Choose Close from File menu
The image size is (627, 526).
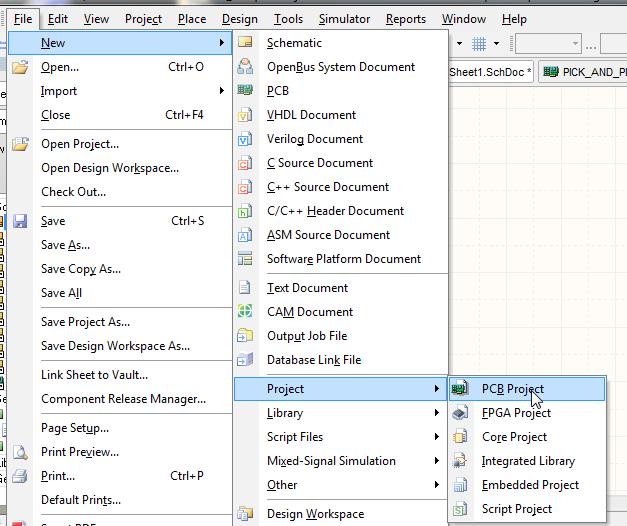coord(120,115)
